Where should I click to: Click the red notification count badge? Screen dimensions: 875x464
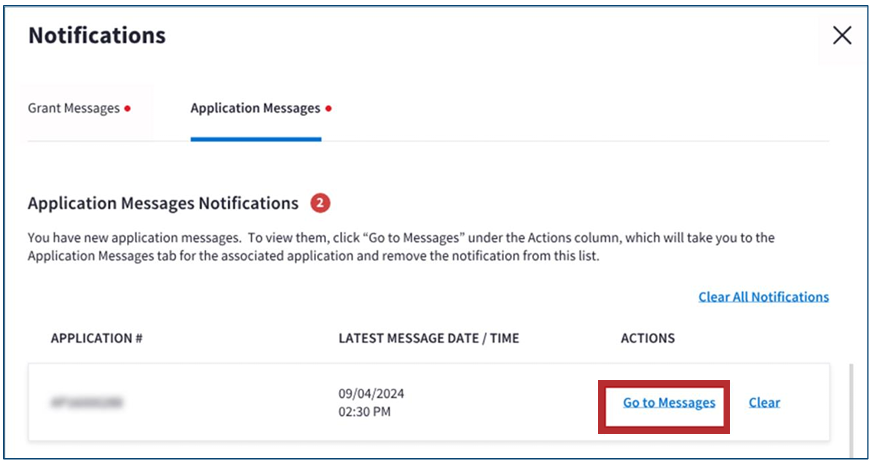tap(320, 203)
